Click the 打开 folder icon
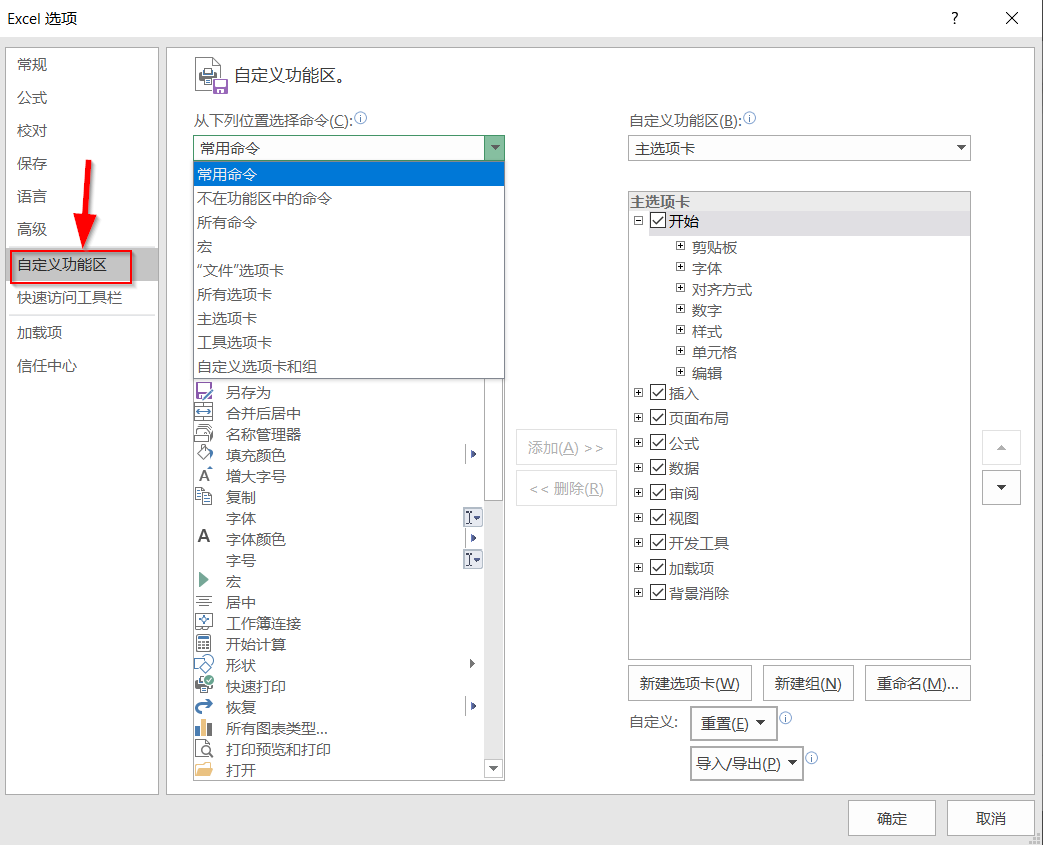1043x845 pixels. 204,770
